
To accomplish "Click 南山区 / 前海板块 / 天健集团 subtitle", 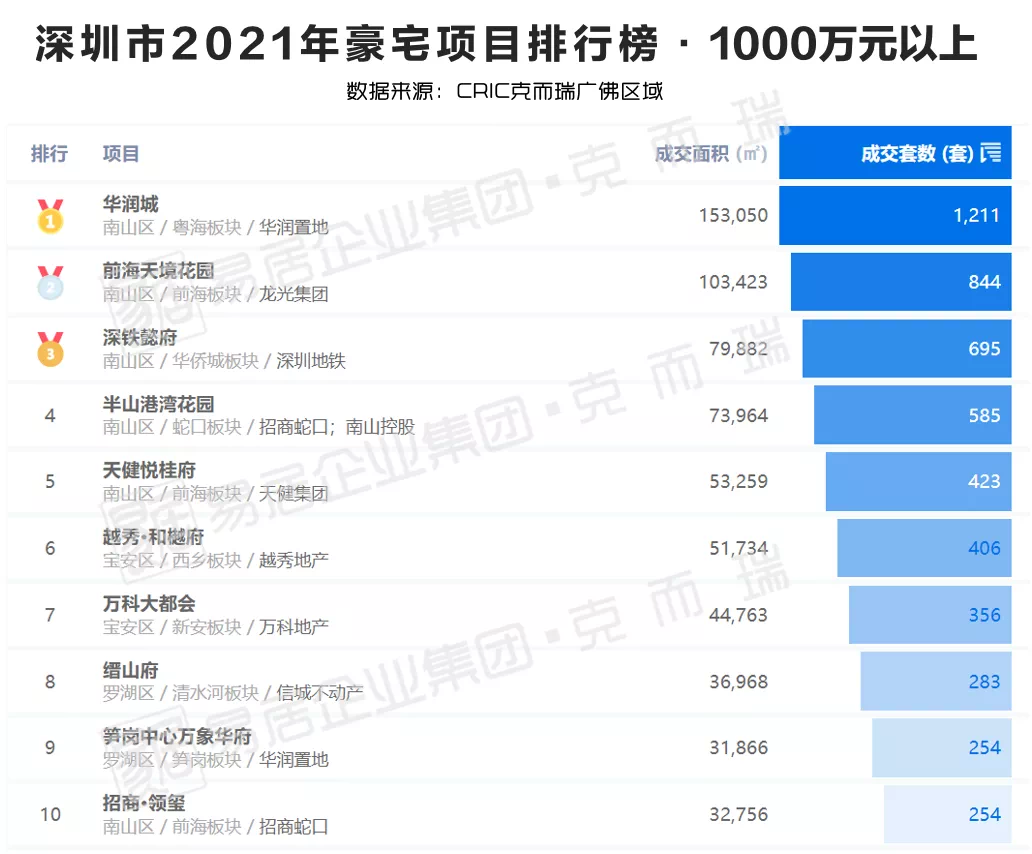I will coord(215,493).
